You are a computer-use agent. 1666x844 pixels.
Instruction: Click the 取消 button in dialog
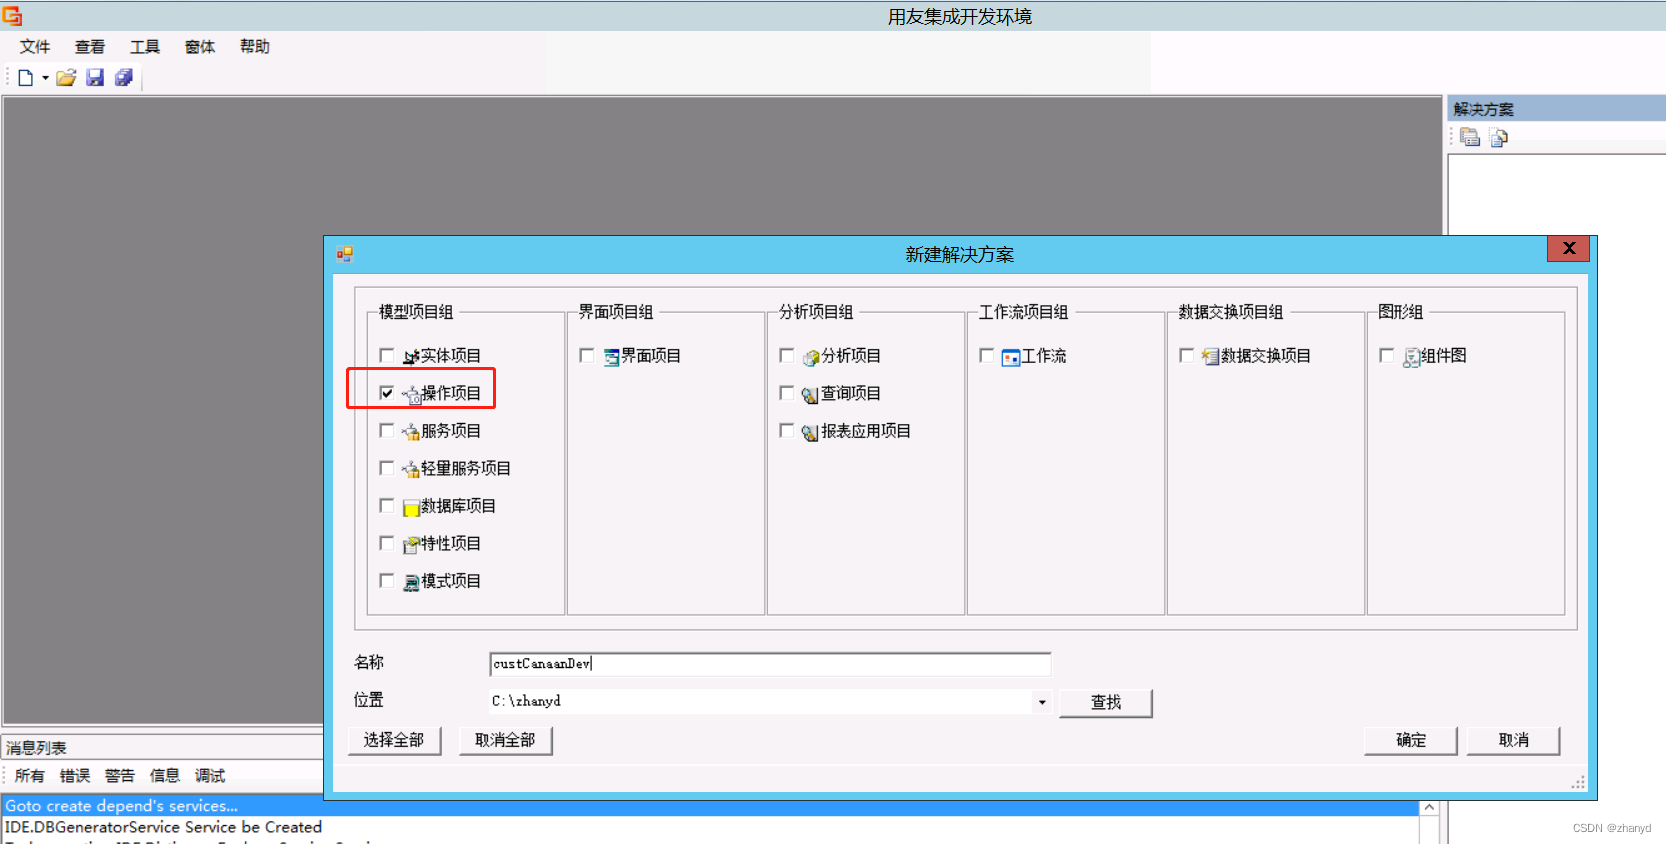point(1513,740)
